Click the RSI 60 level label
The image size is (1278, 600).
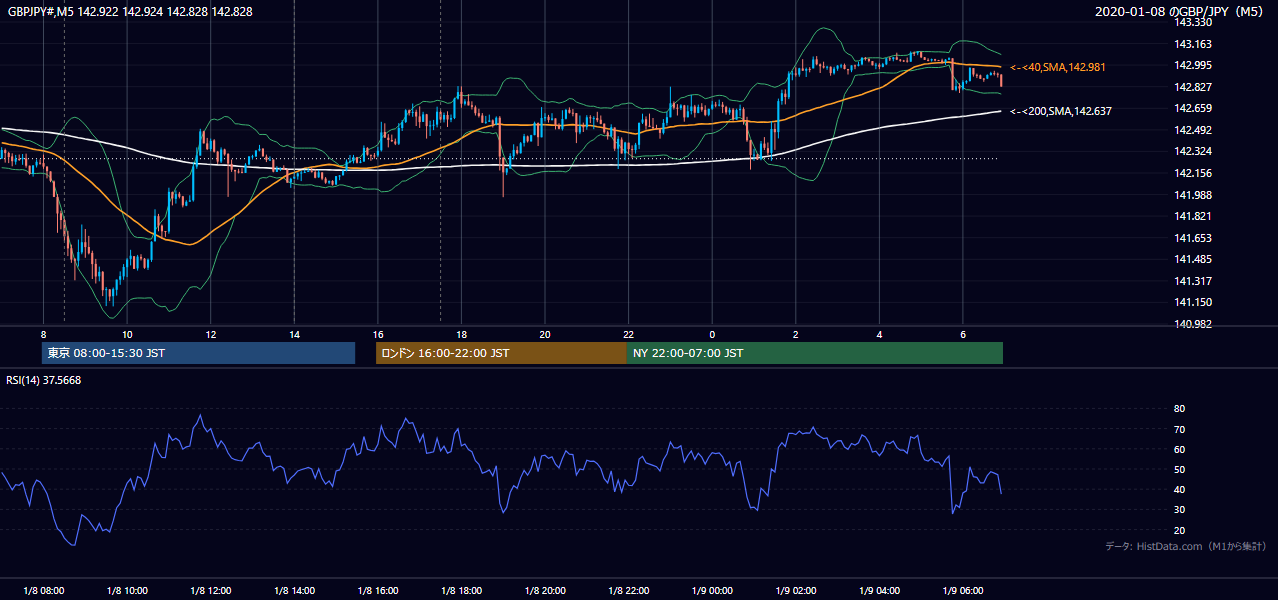click(x=1179, y=449)
